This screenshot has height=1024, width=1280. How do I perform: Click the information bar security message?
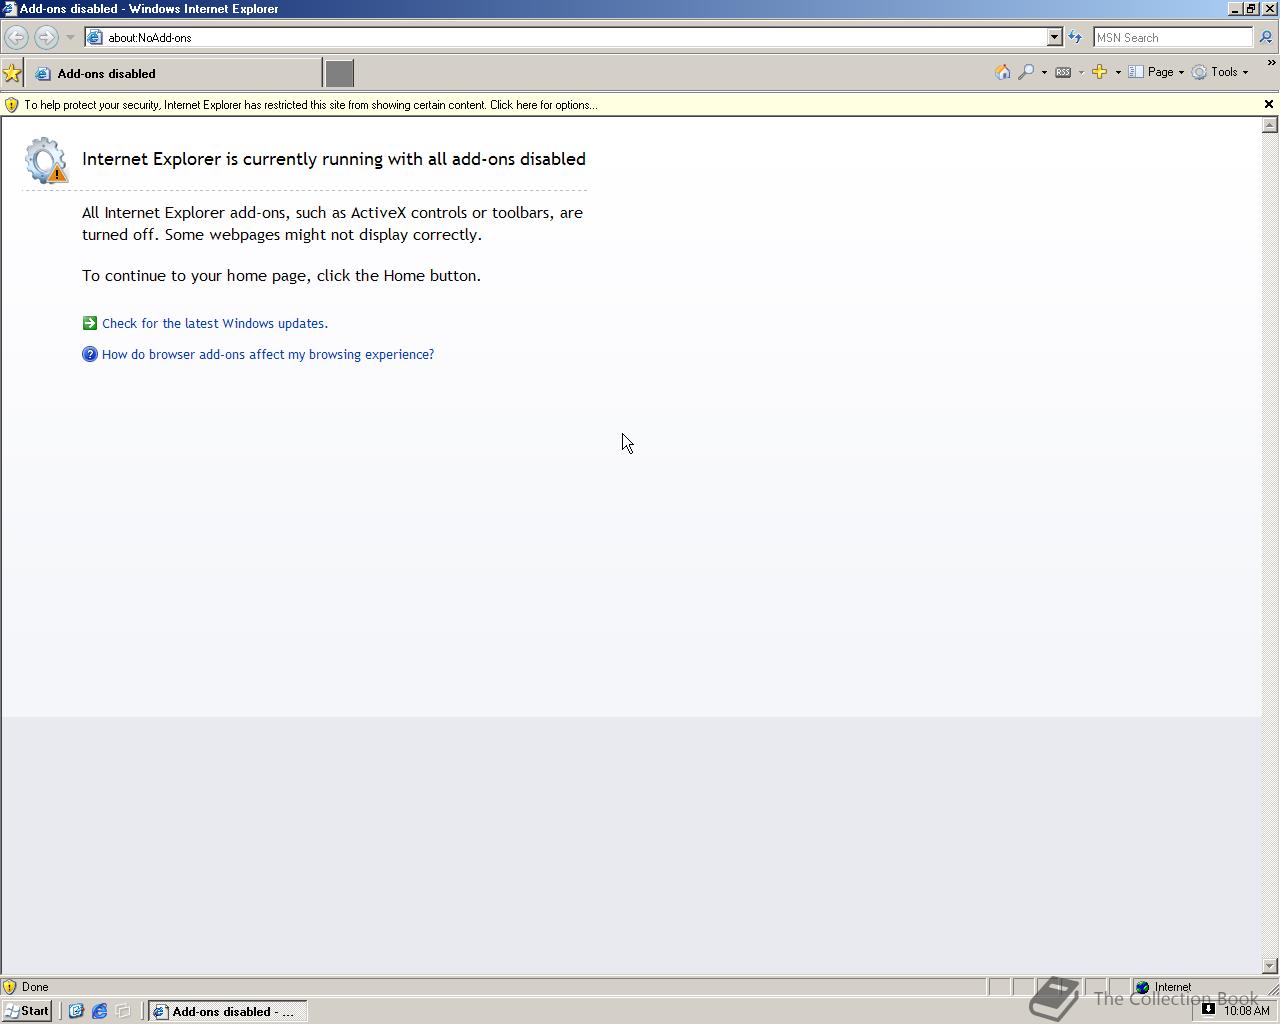click(311, 105)
